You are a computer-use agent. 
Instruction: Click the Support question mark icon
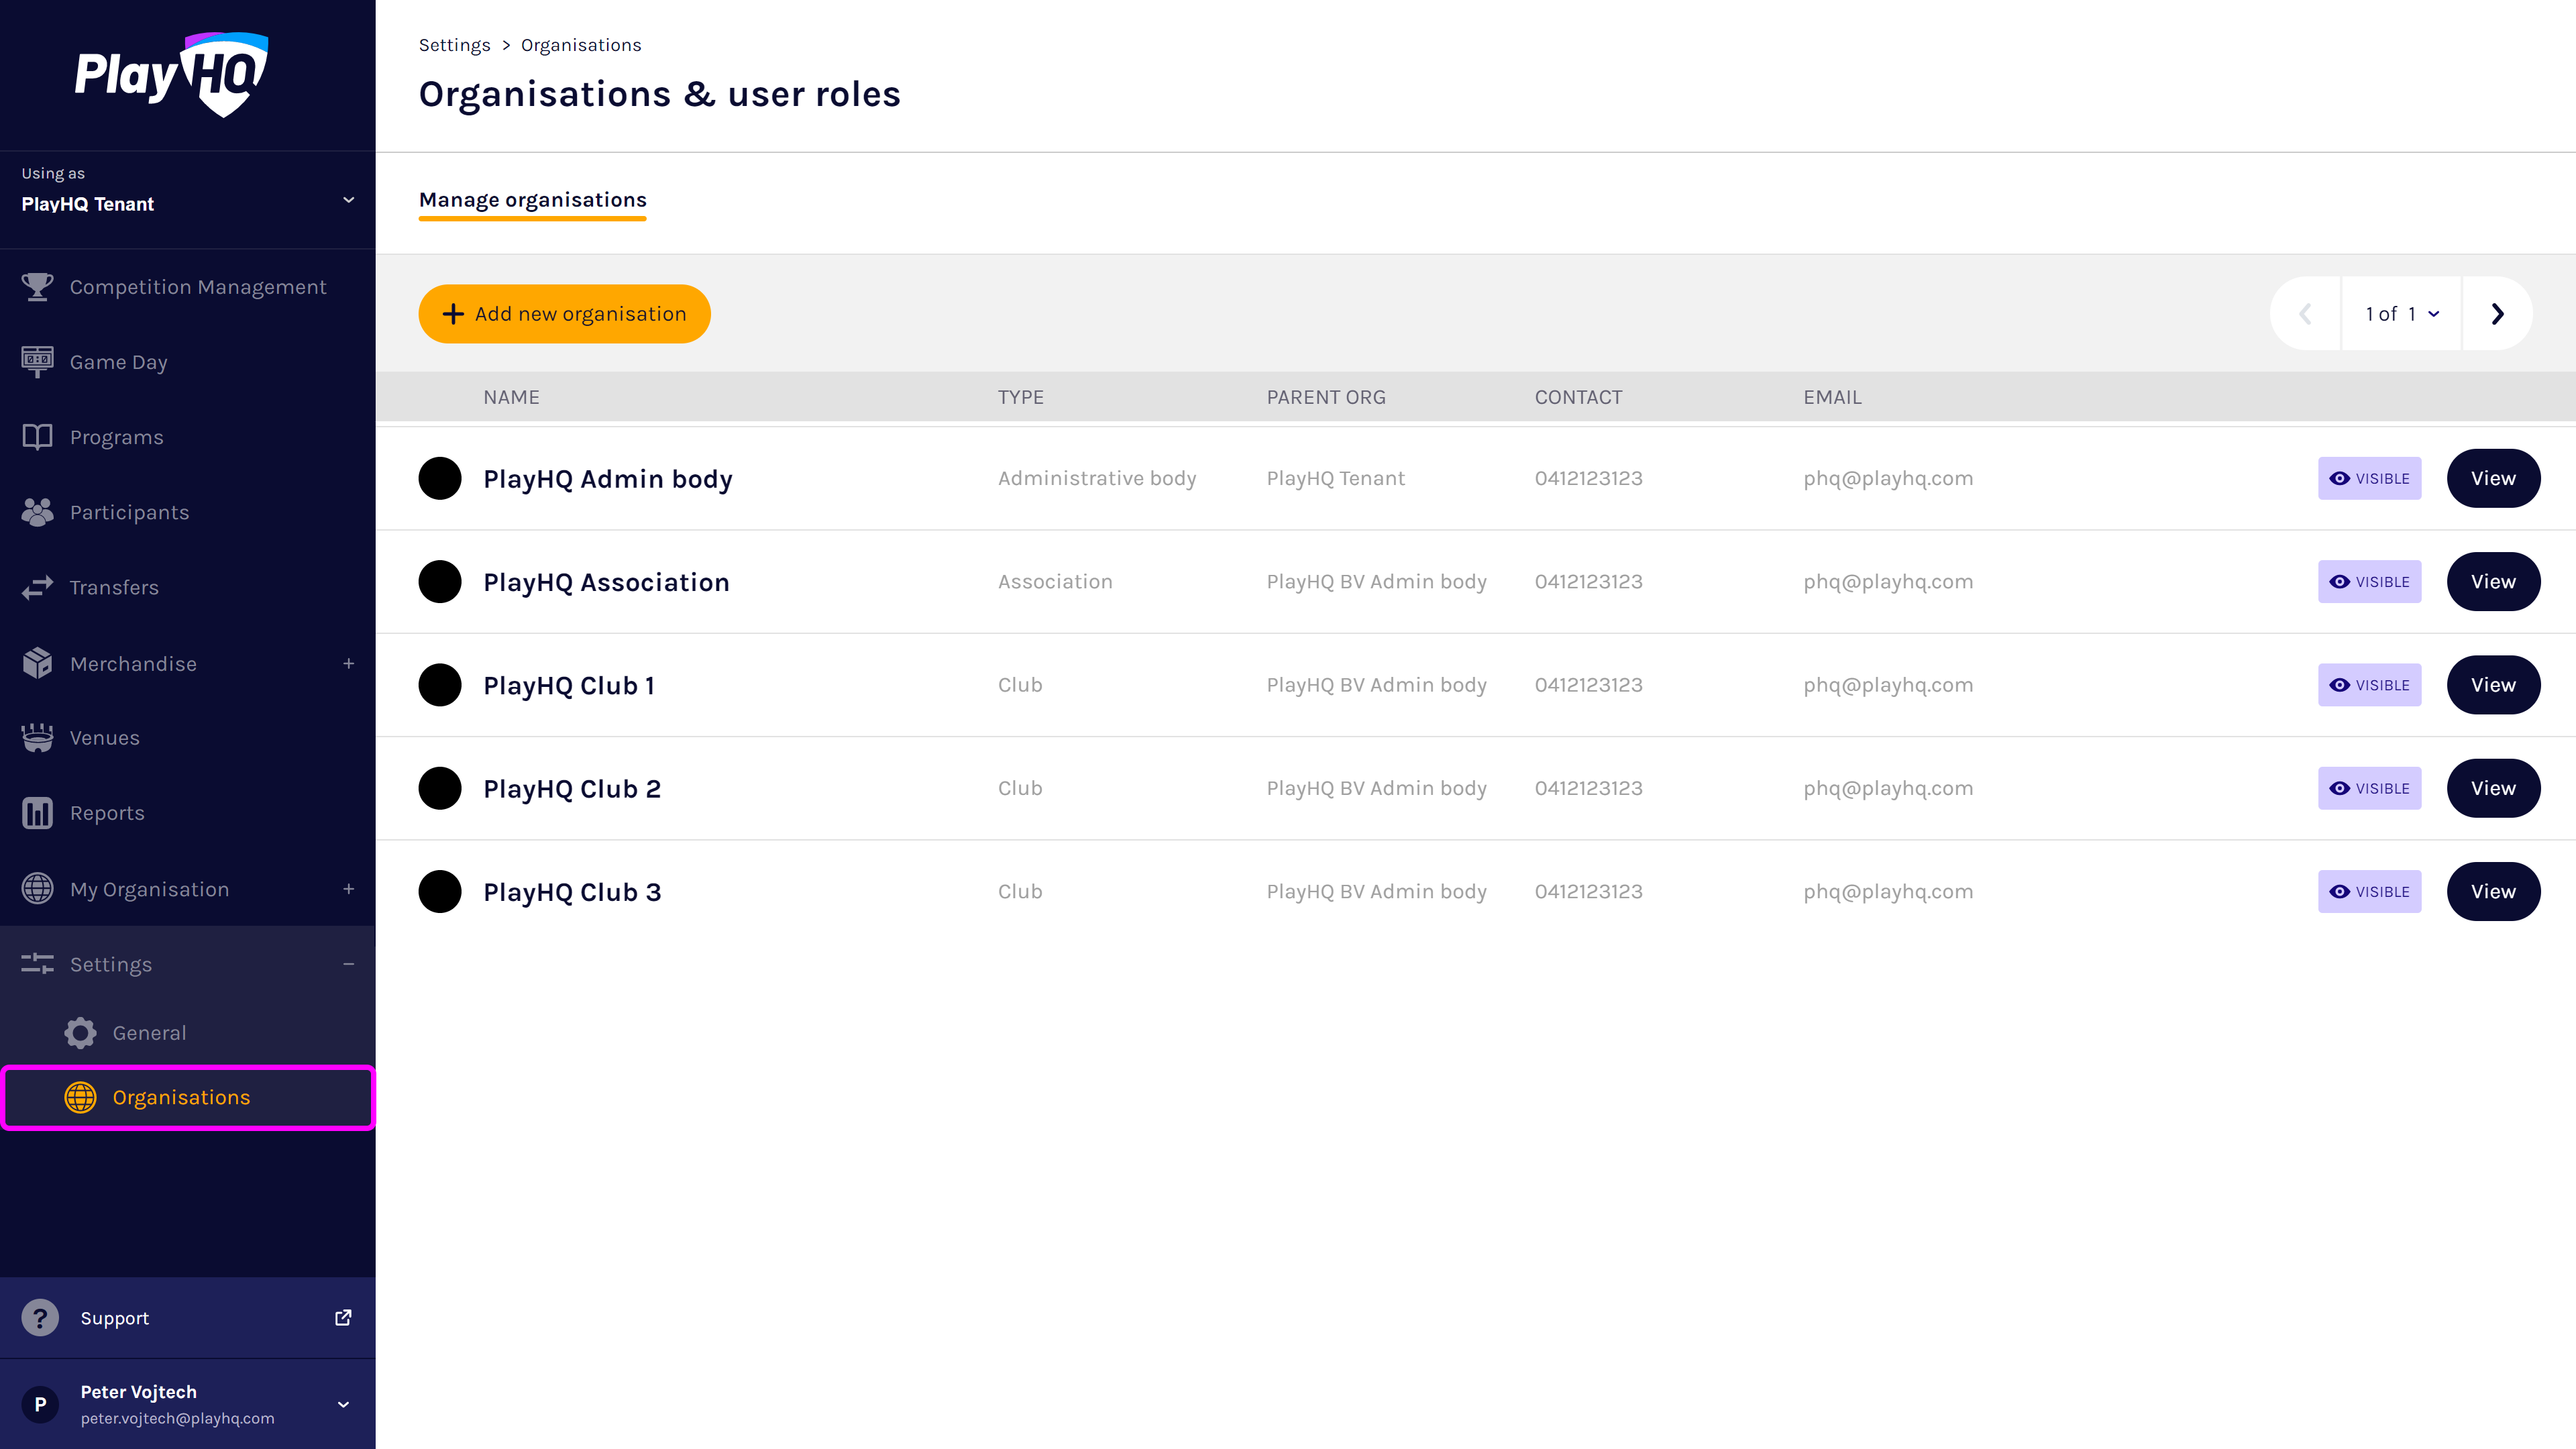point(40,1318)
